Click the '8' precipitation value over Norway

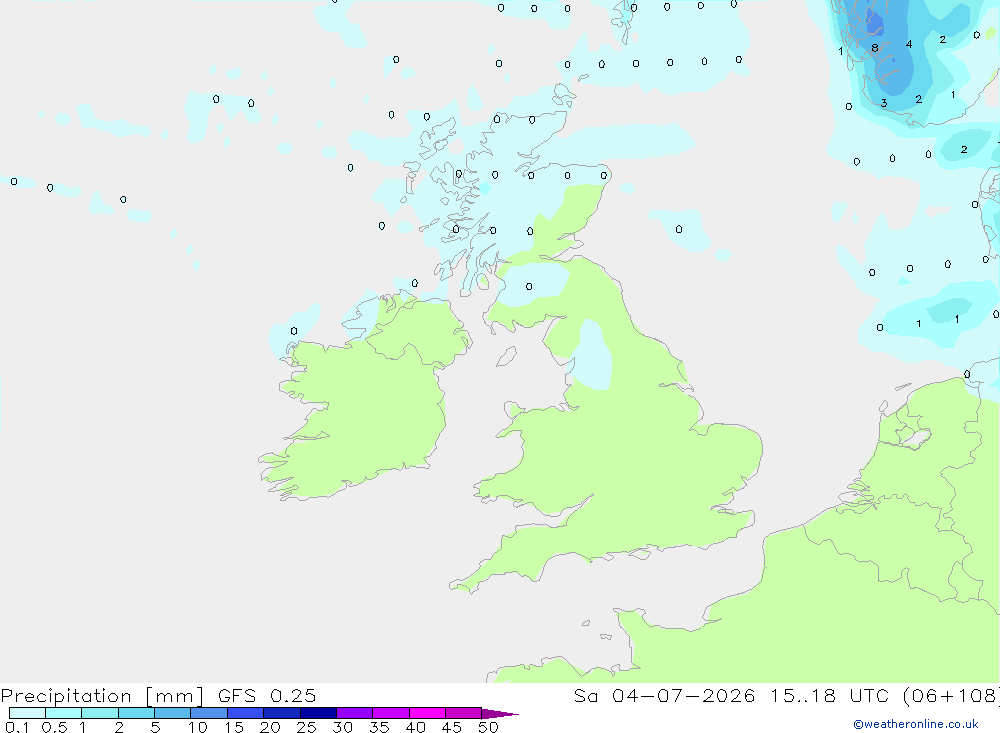tap(875, 48)
